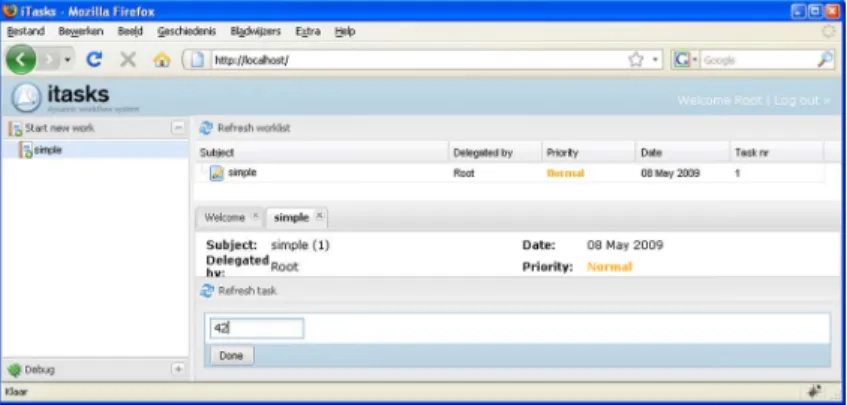847x405 pixels.
Task: Go back using the green back arrow
Action: click(x=21, y=59)
